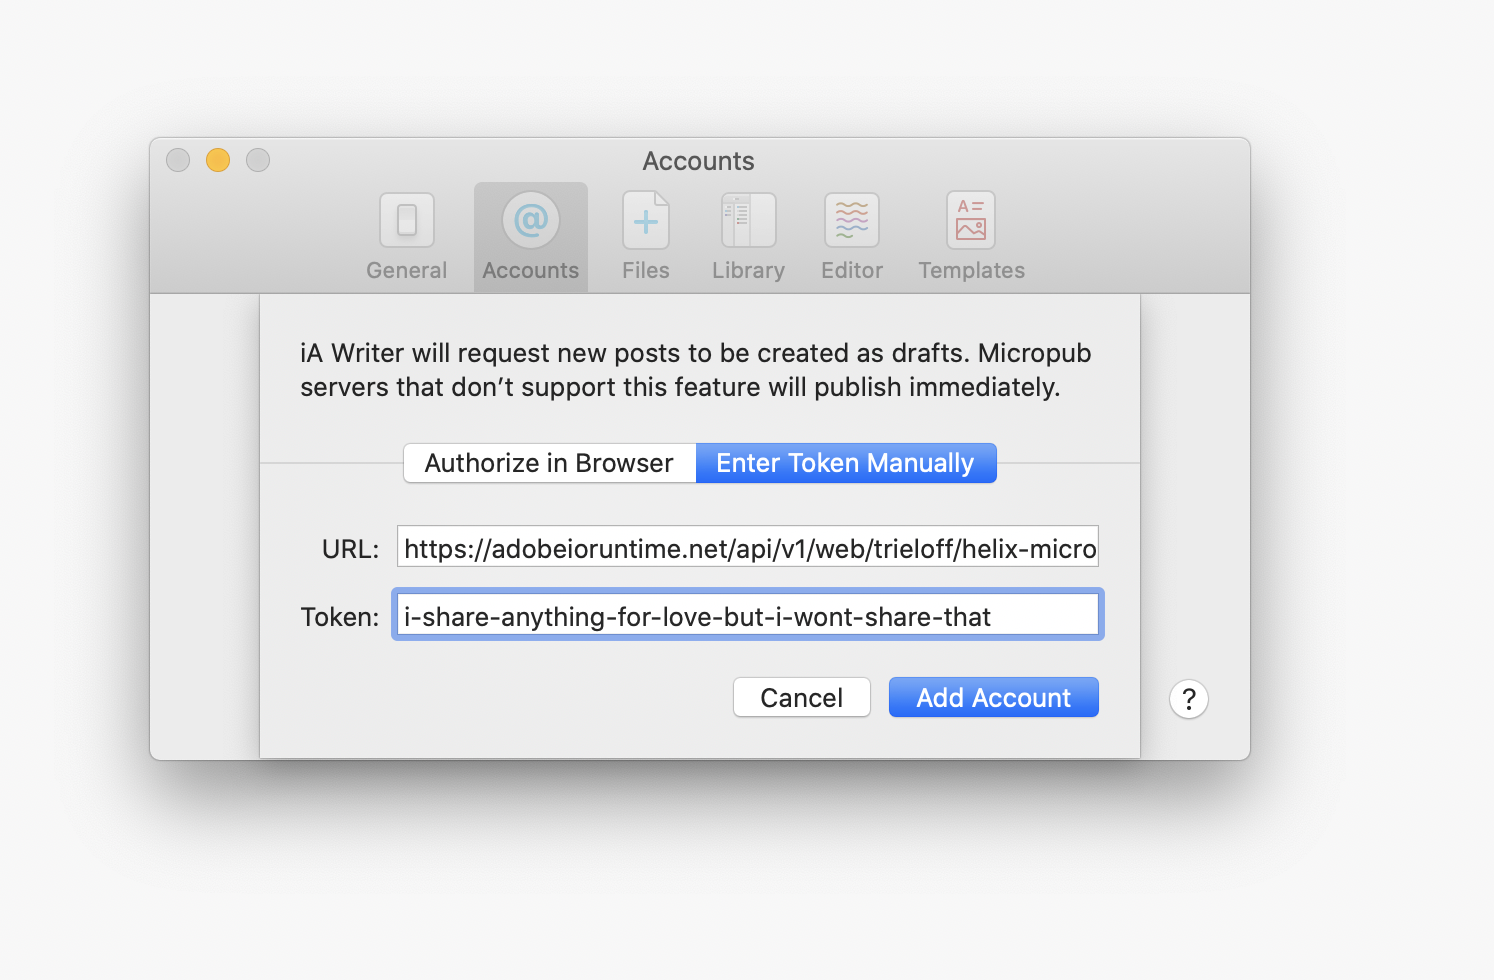This screenshot has width=1494, height=980.
Task: Cancel adding the Micropub account
Action: 802,697
